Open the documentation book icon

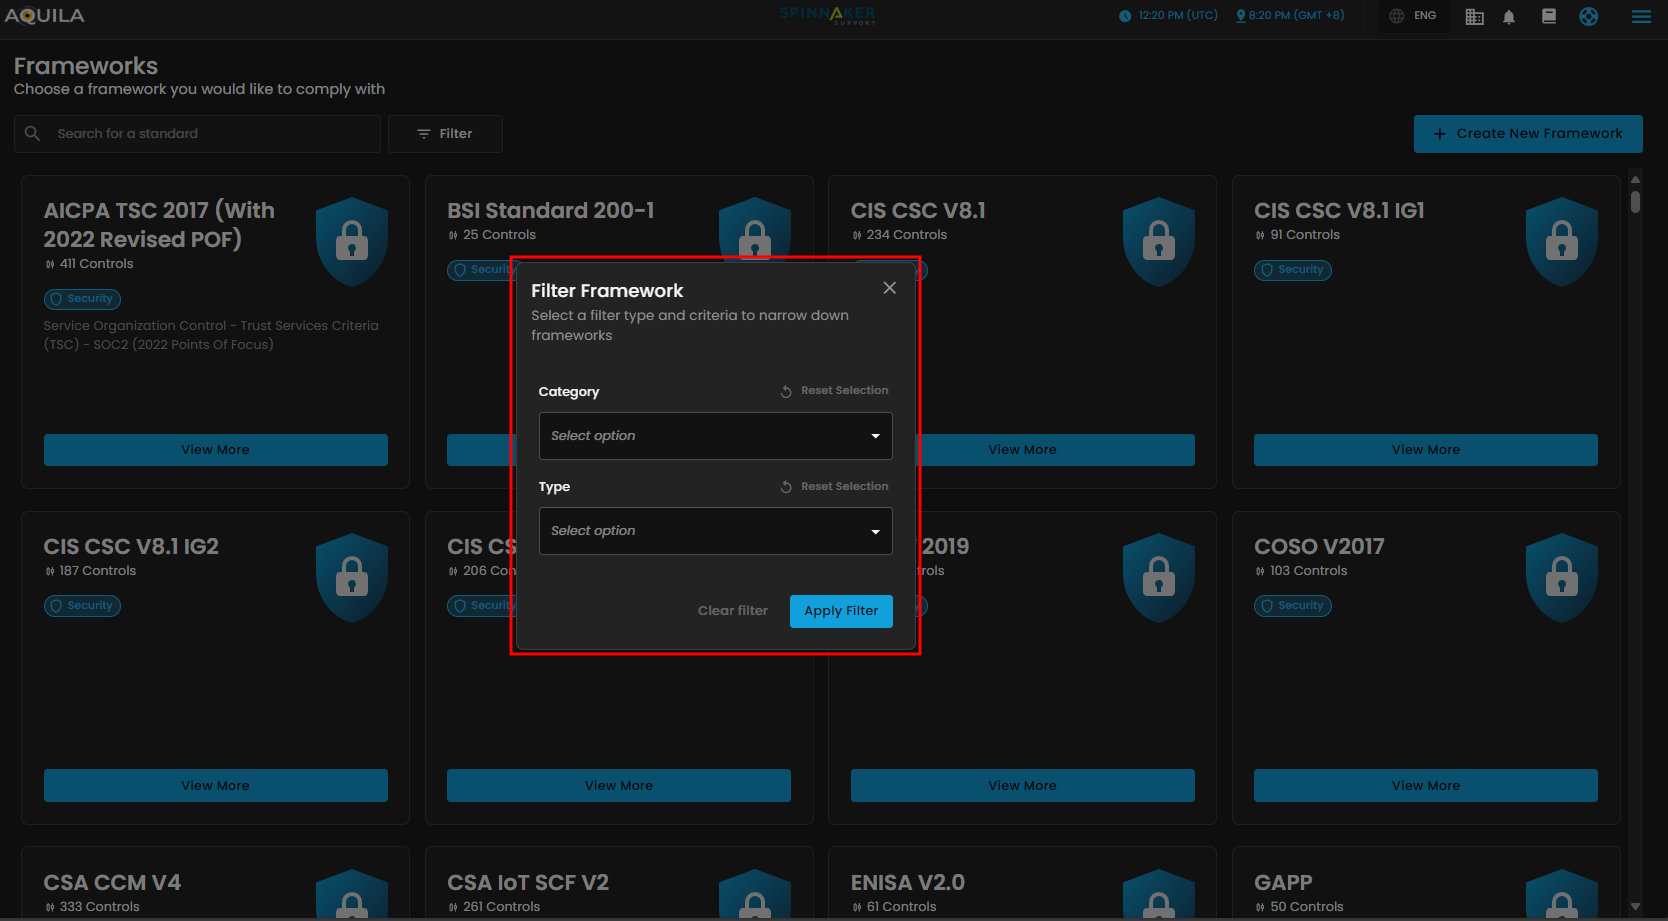[x=1549, y=16]
